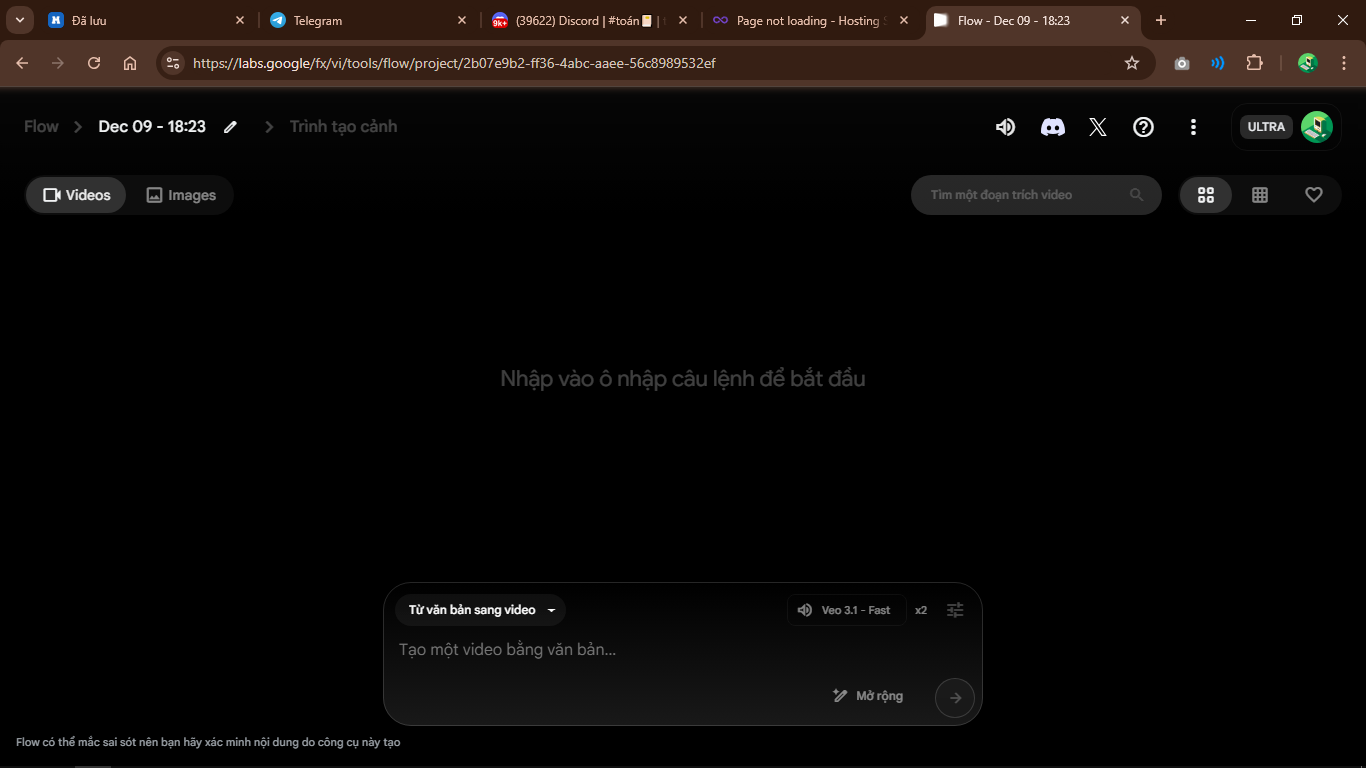This screenshot has height=768, width=1366.
Task: Click the arrow submit prompt button
Action: (954, 698)
